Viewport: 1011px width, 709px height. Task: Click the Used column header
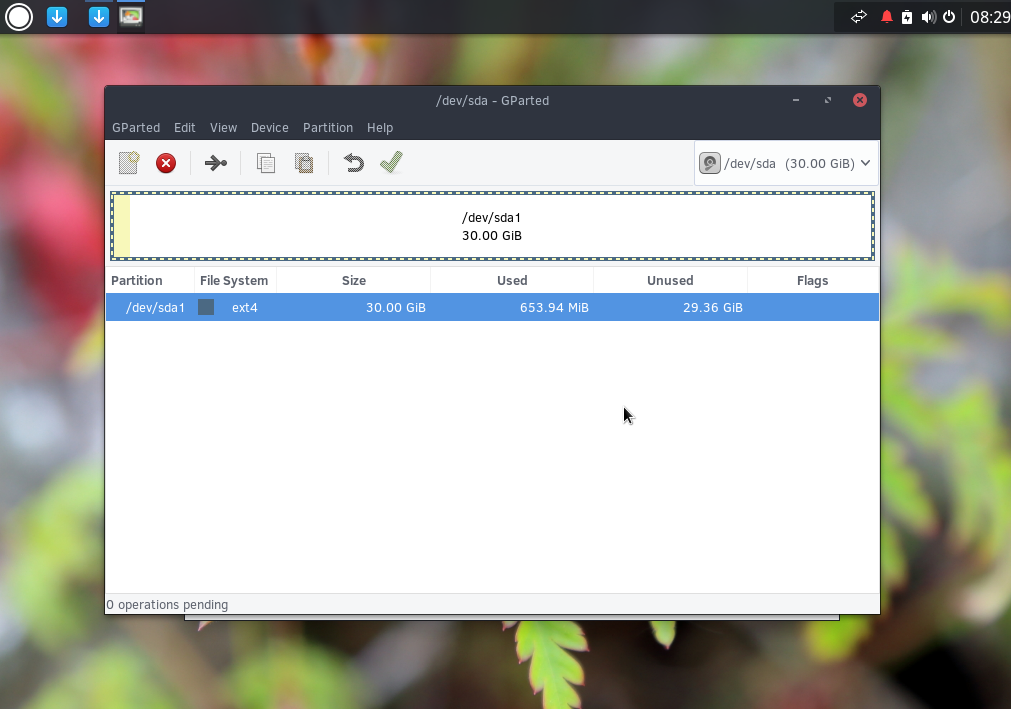tap(512, 280)
